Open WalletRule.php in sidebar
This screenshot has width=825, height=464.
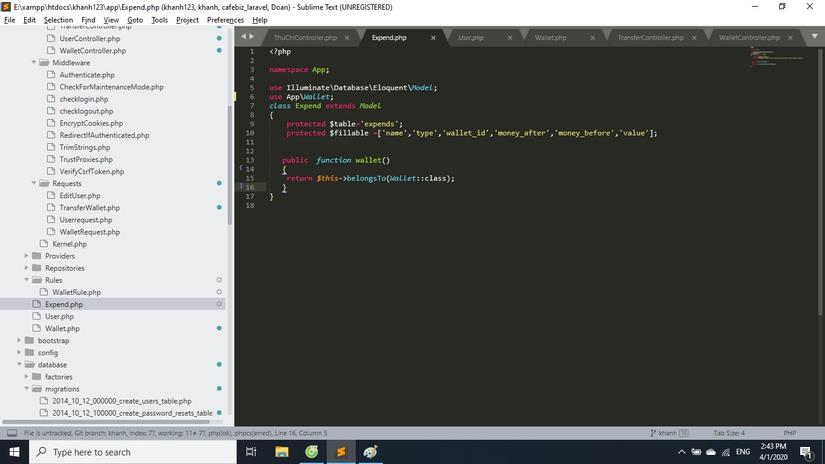pyautogui.click(x=76, y=292)
